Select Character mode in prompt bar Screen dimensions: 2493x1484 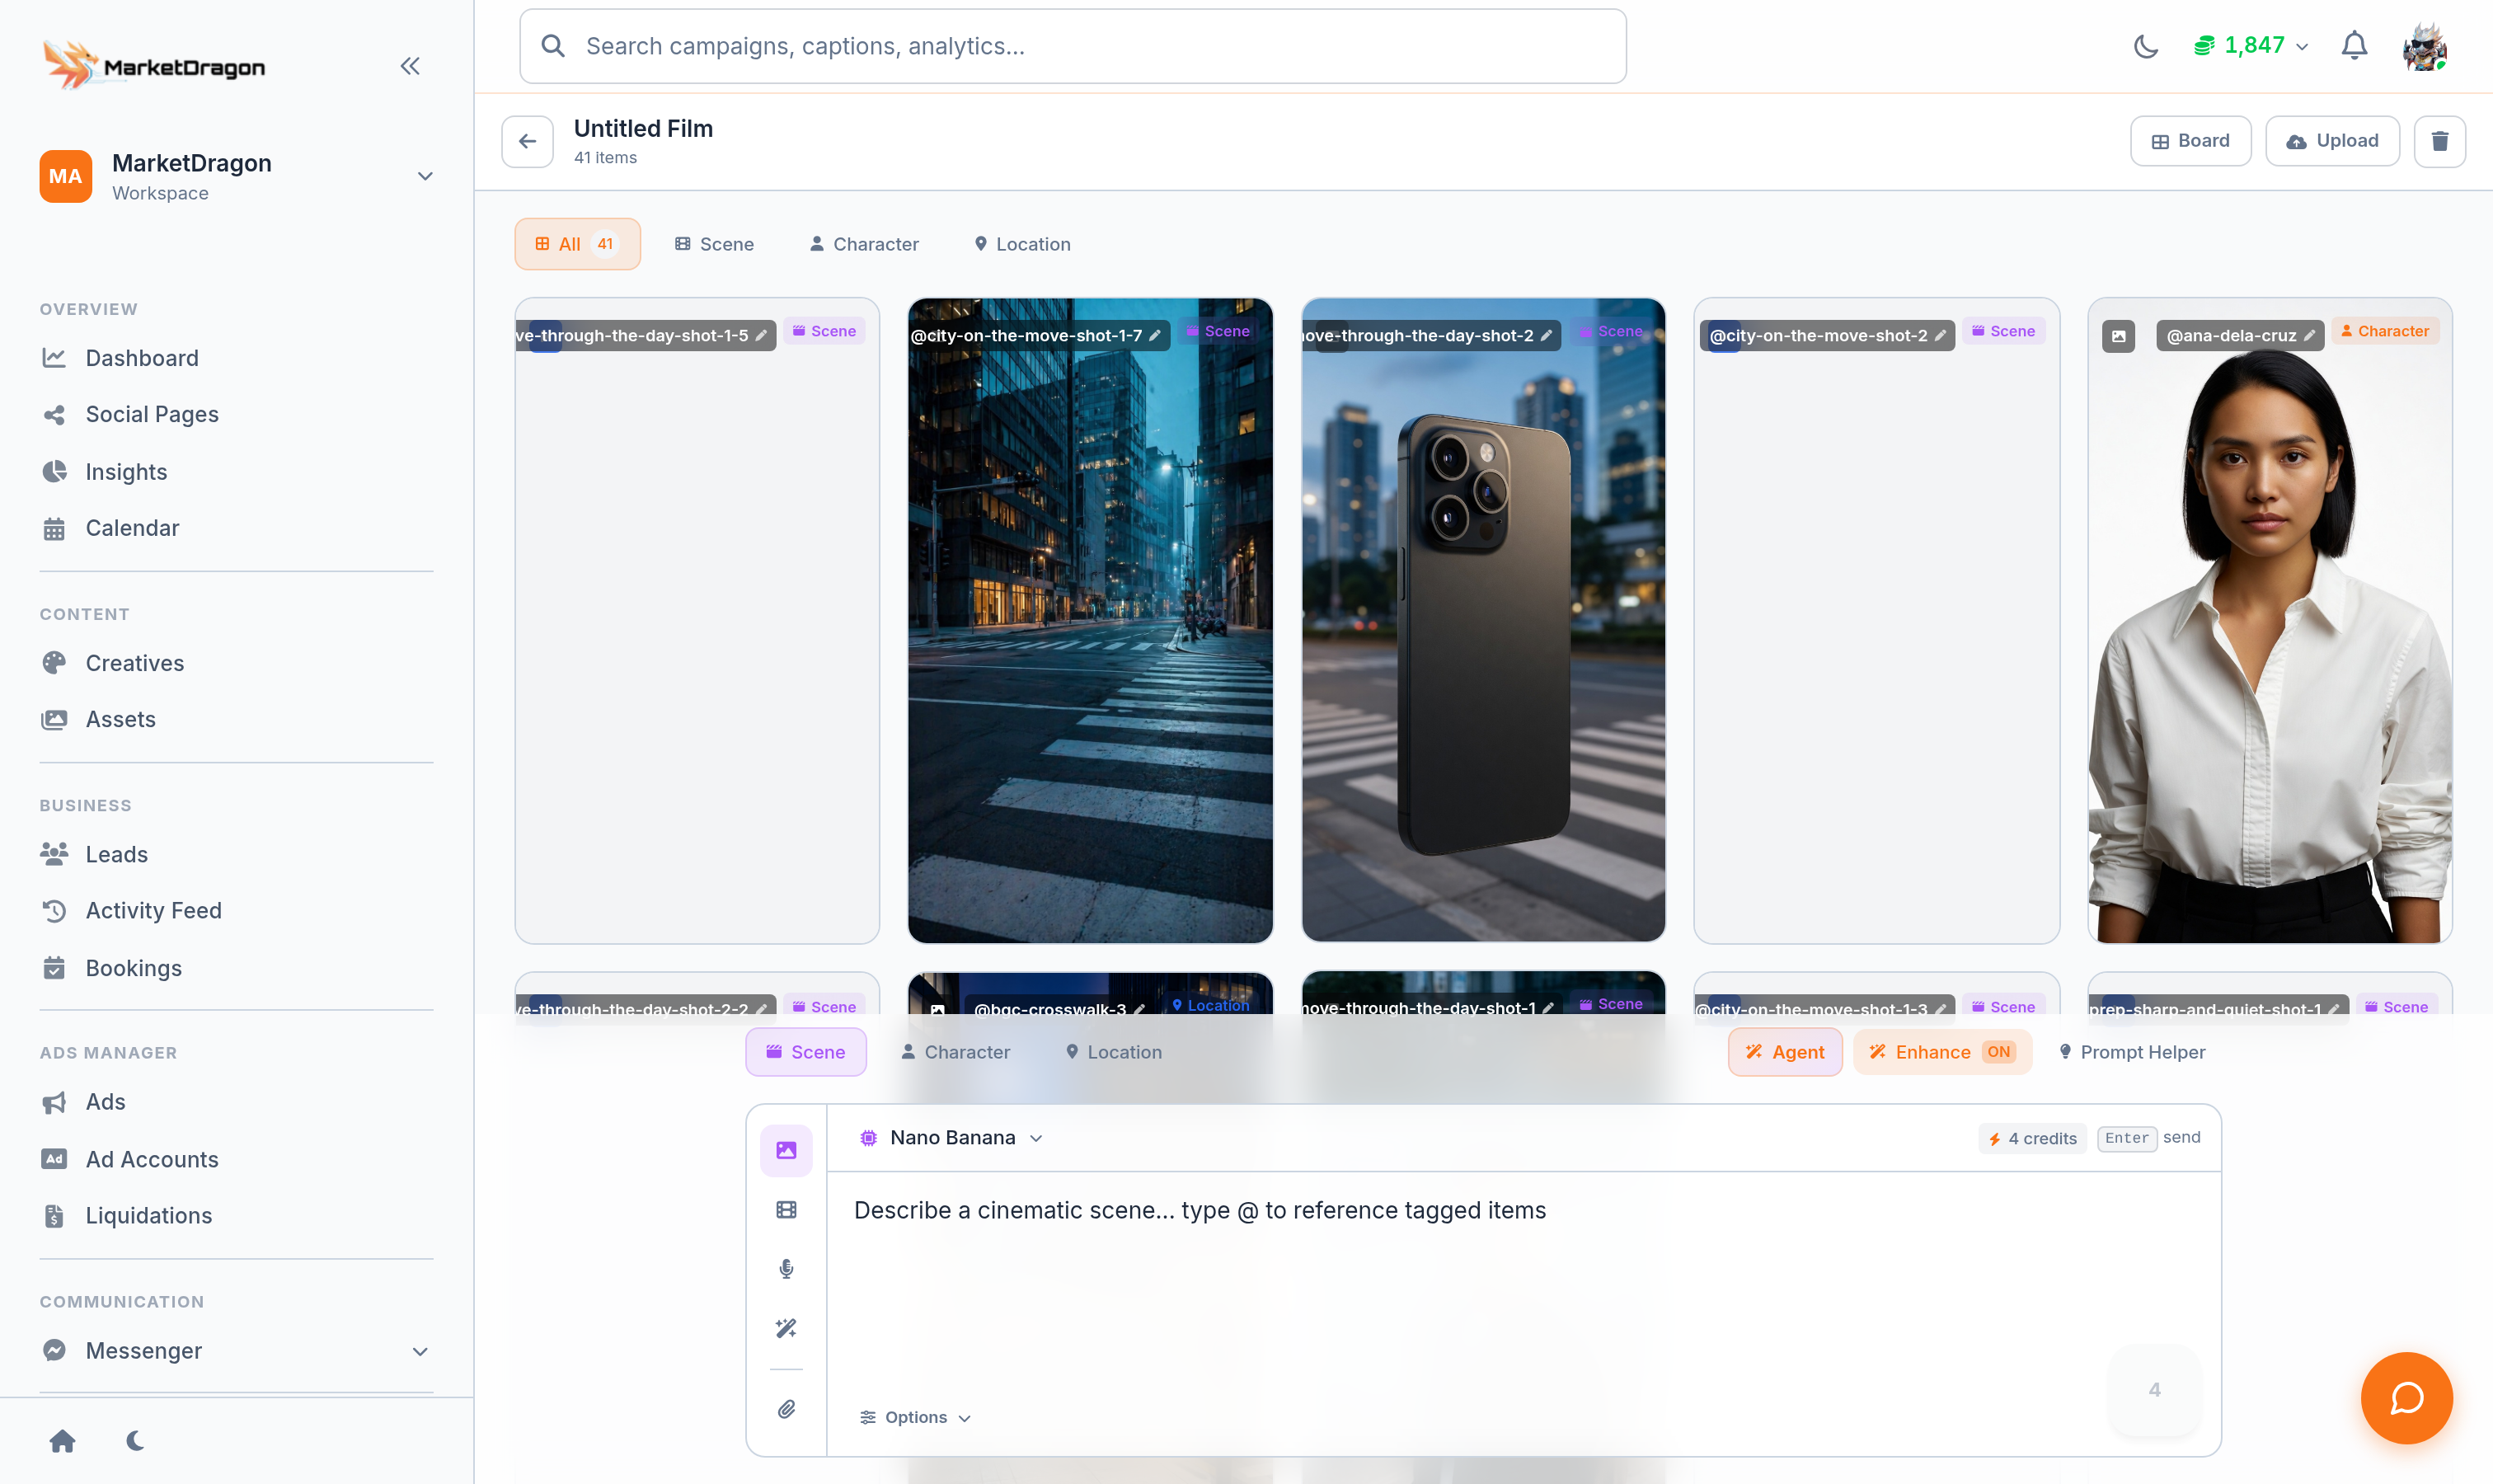pos(955,1052)
